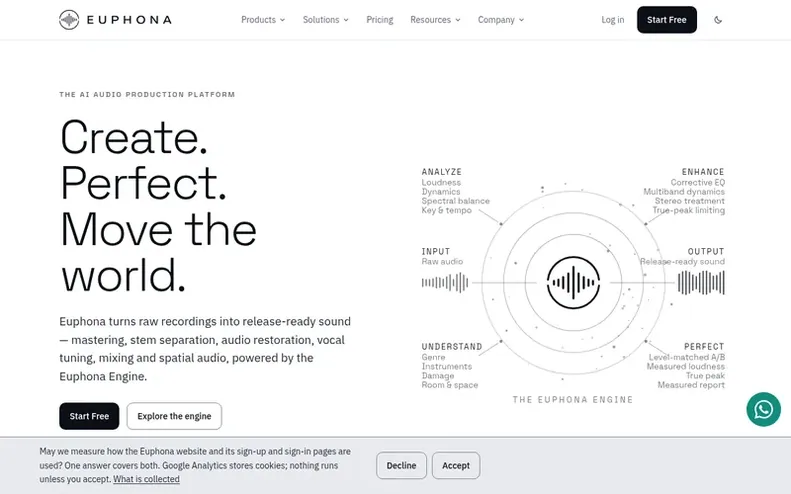Click 'Room & space' text
This screenshot has height=494, width=791.
[449, 385]
